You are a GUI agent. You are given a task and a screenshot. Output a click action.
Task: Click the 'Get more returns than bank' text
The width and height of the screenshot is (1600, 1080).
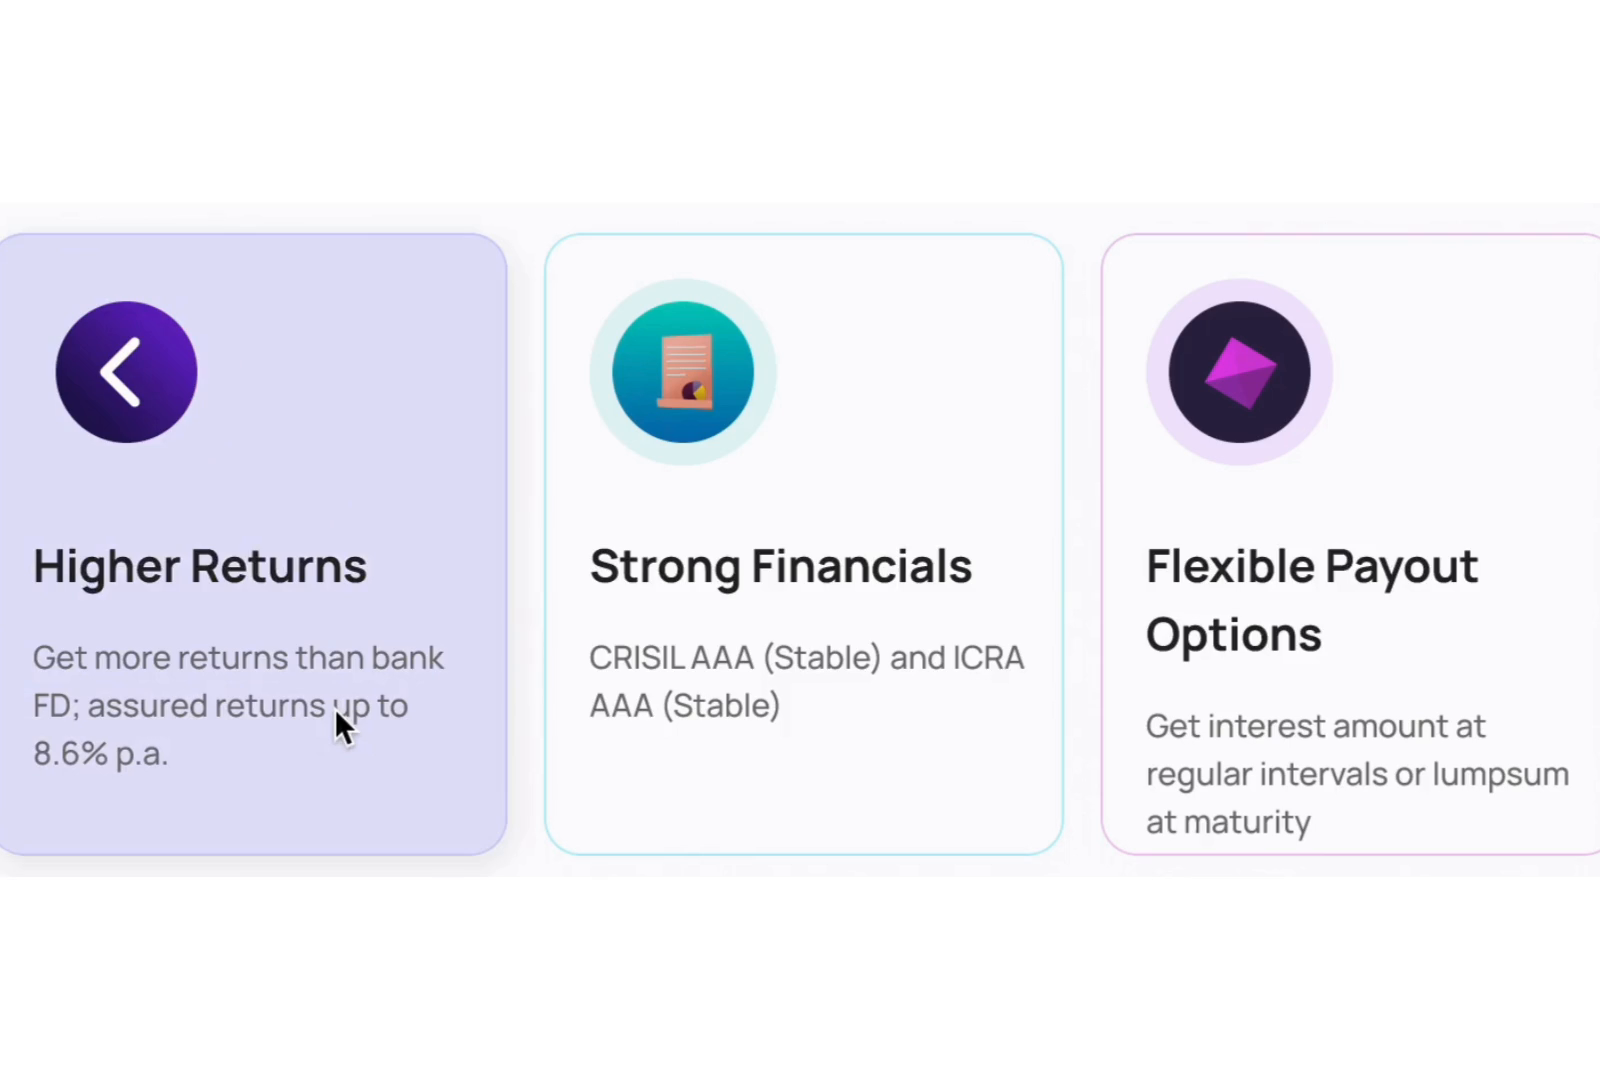pyautogui.click(x=238, y=658)
